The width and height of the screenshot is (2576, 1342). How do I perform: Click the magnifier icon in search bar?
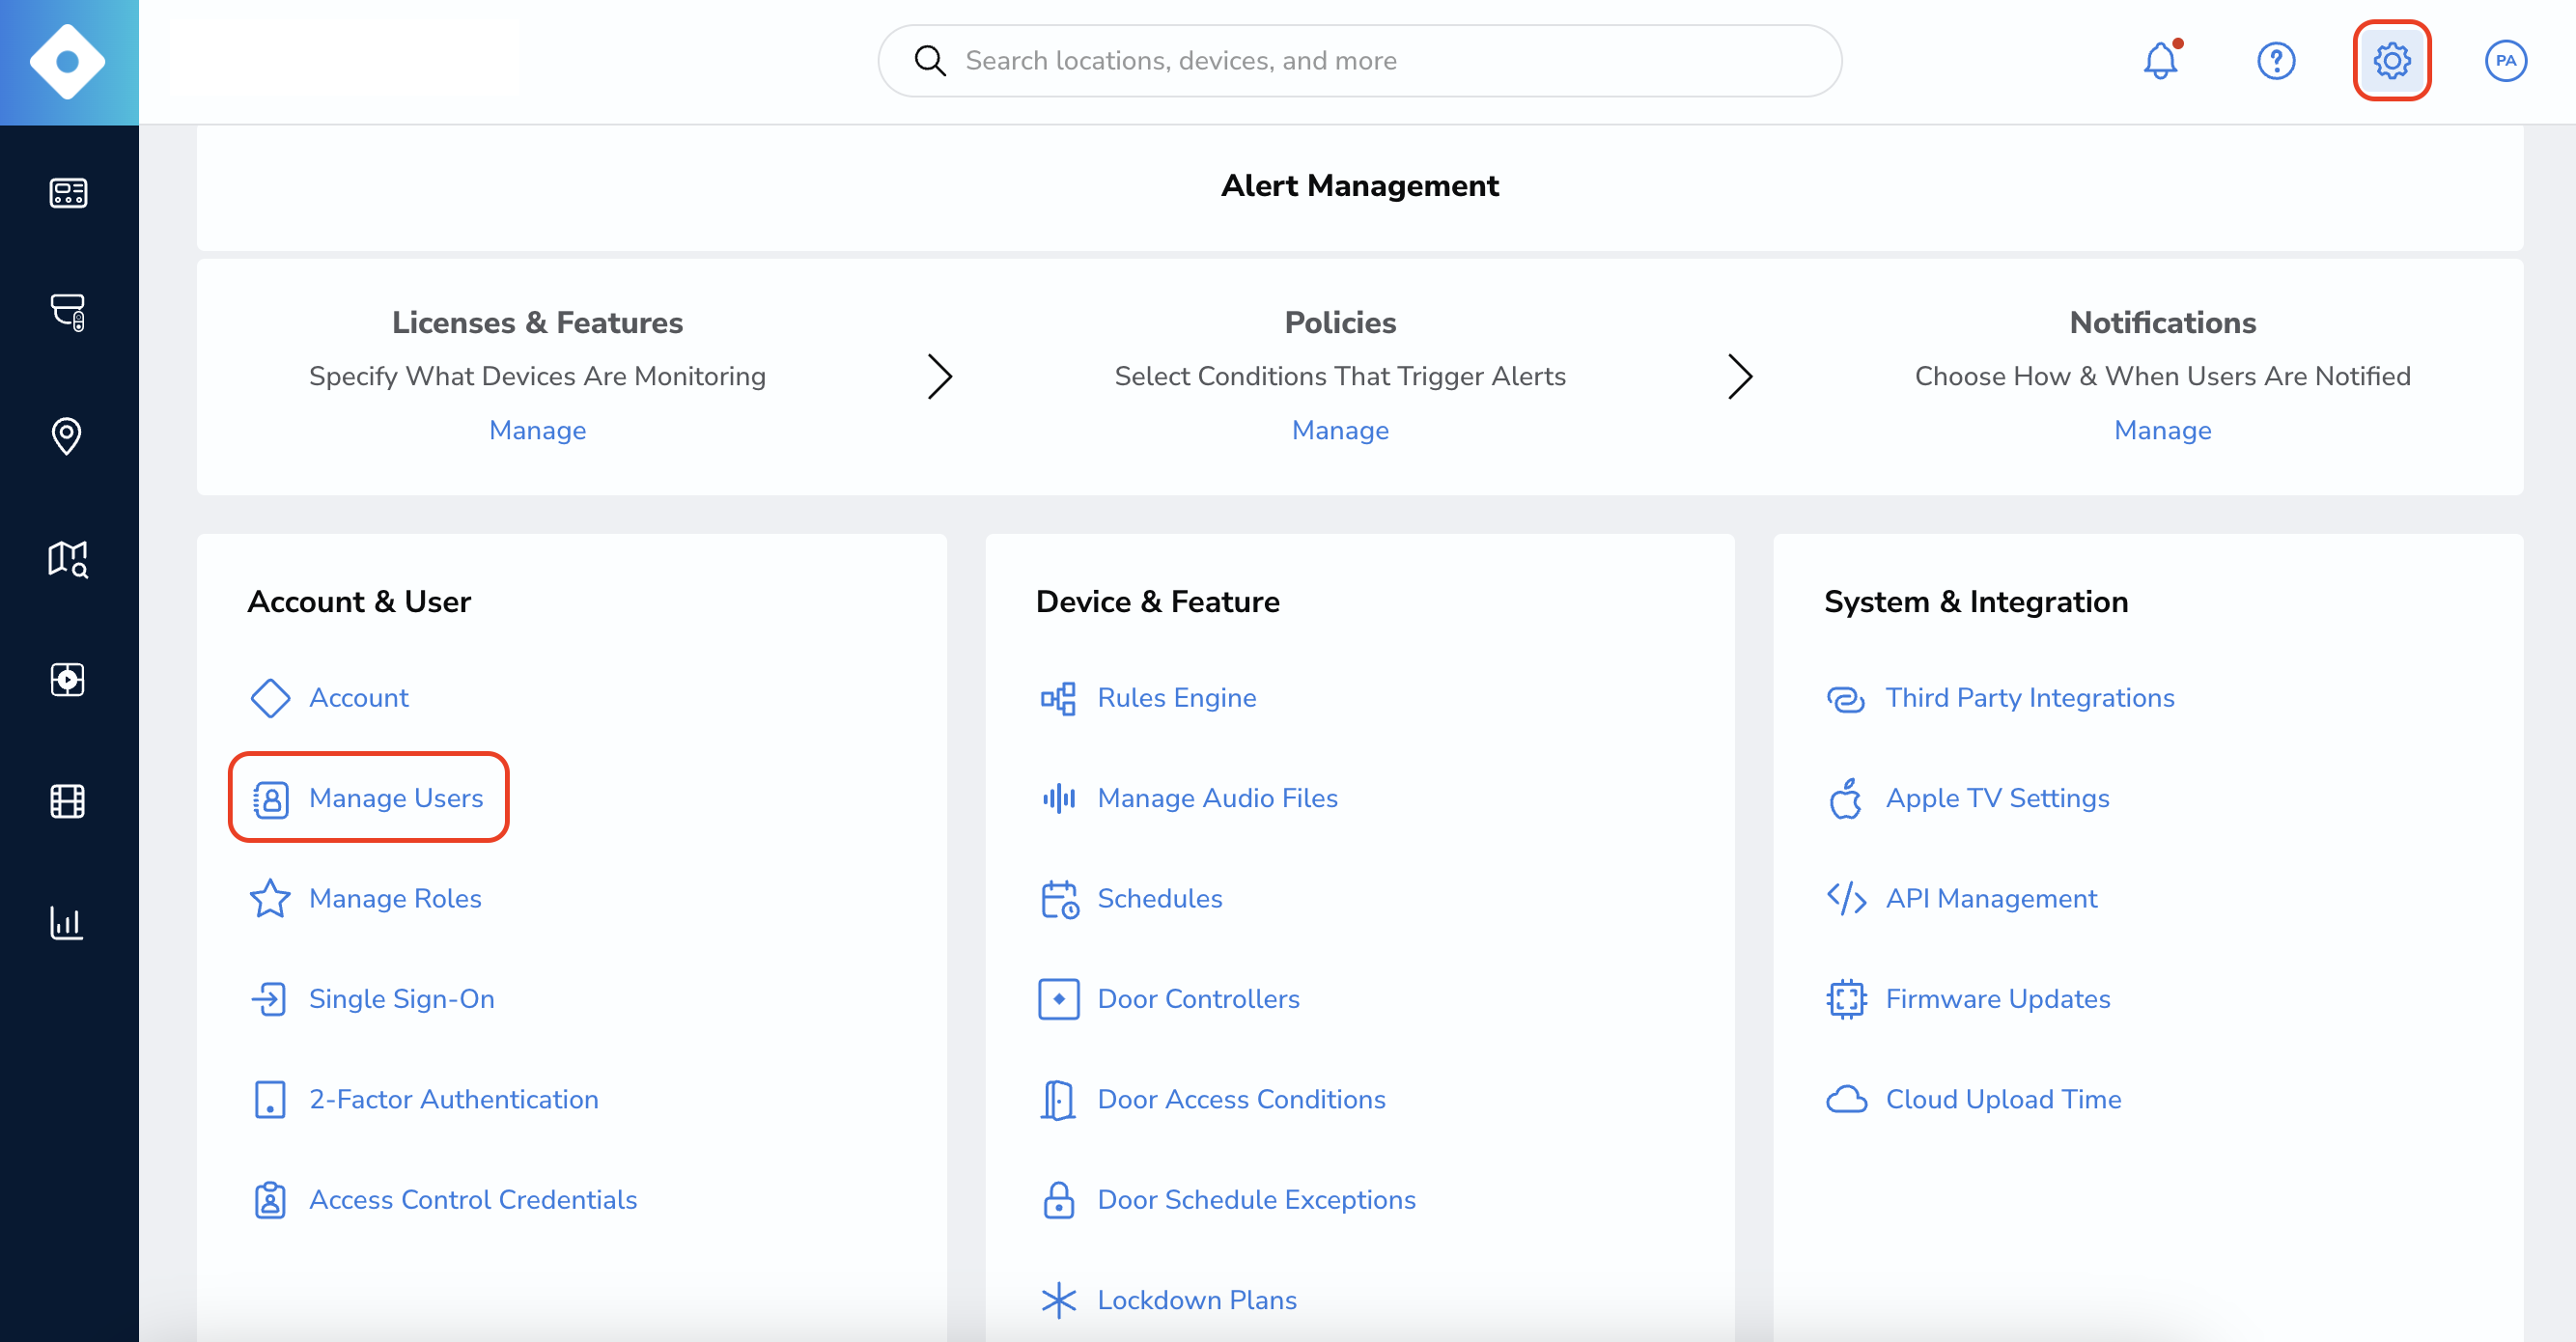[x=930, y=61]
